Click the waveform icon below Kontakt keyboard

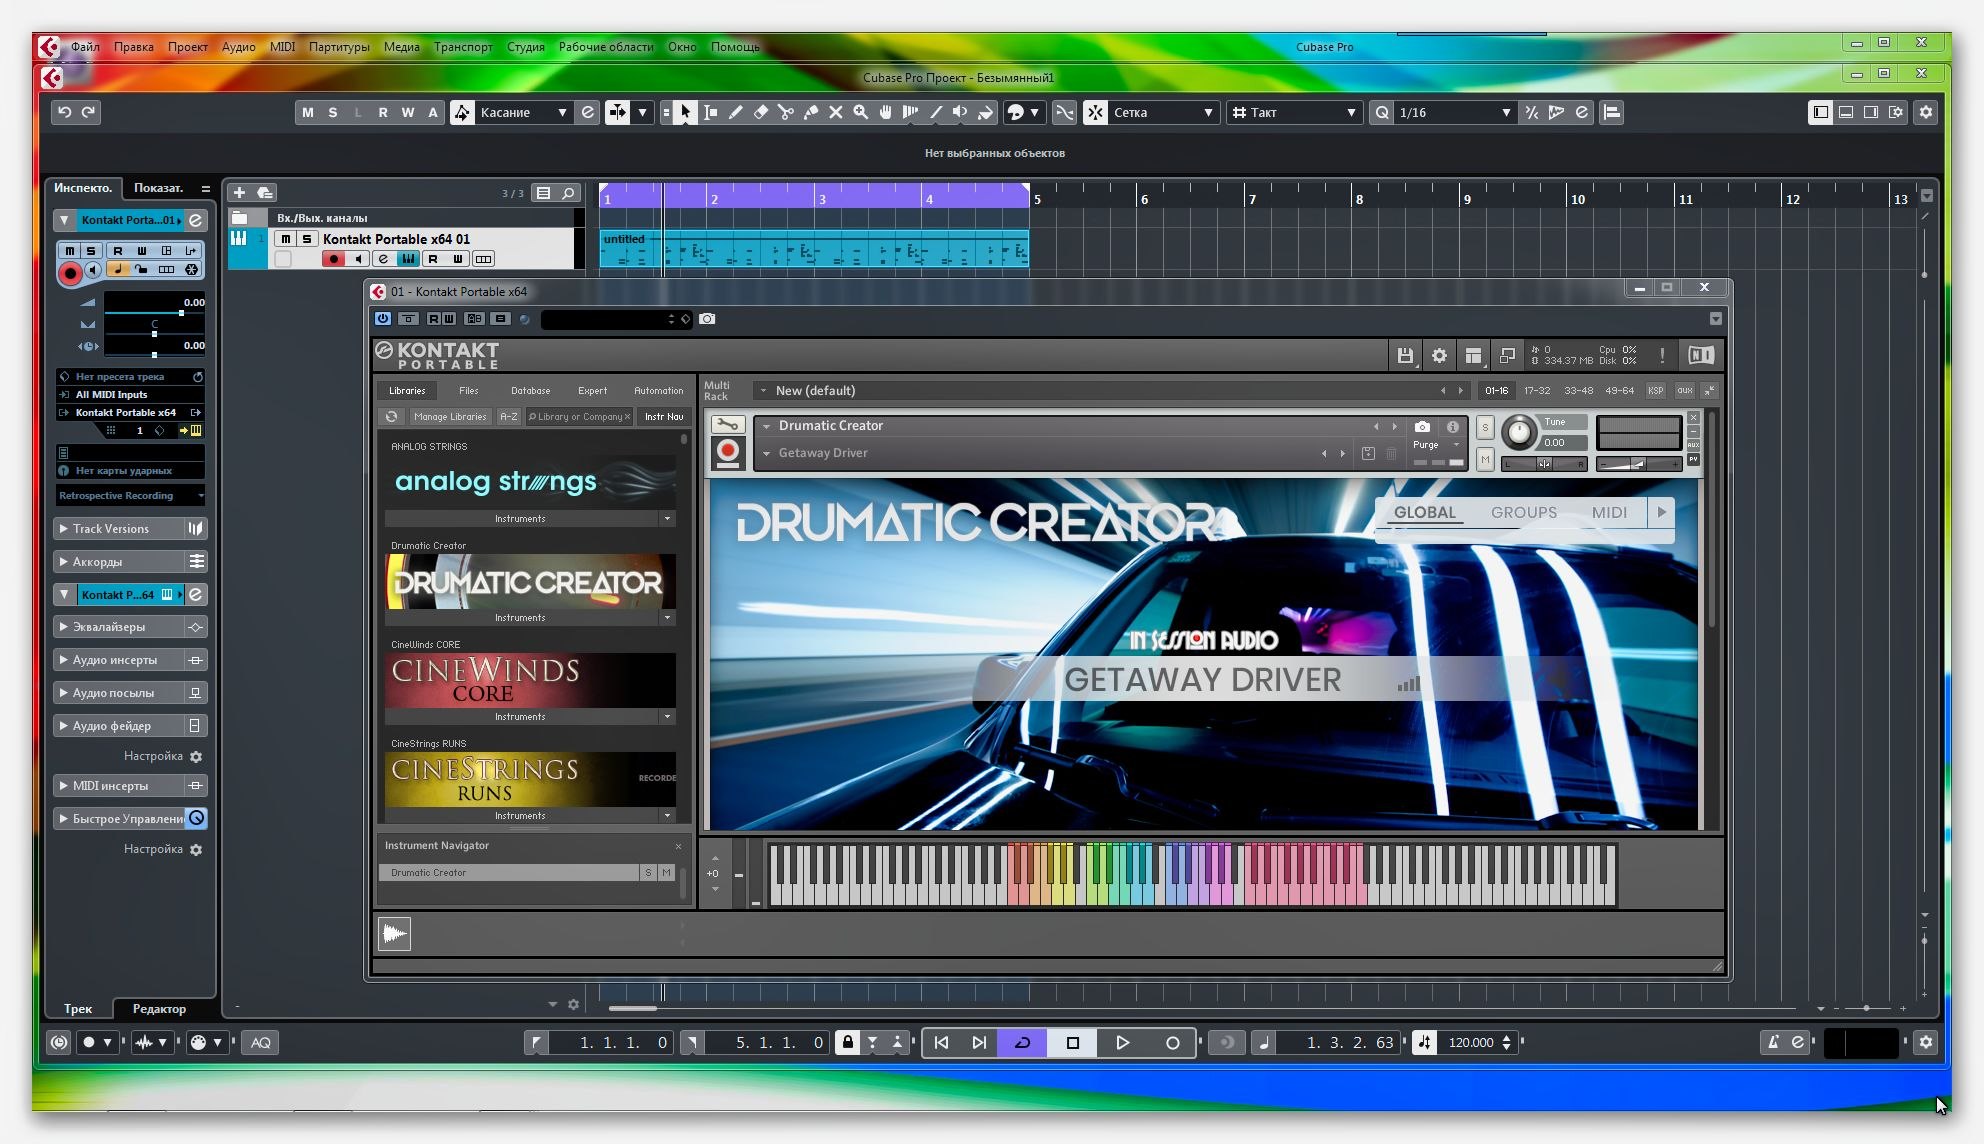coord(395,934)
